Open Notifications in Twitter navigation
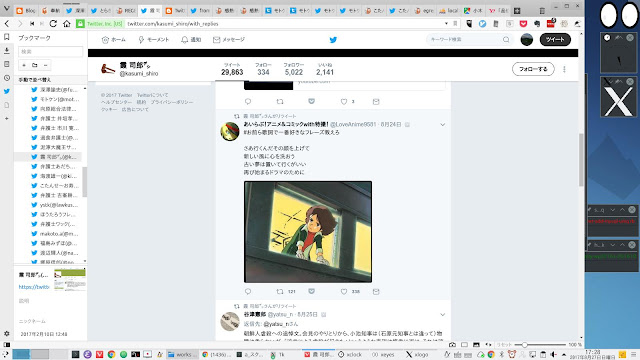The height and width of the screenshot is (360, 640). coord(191,40)
